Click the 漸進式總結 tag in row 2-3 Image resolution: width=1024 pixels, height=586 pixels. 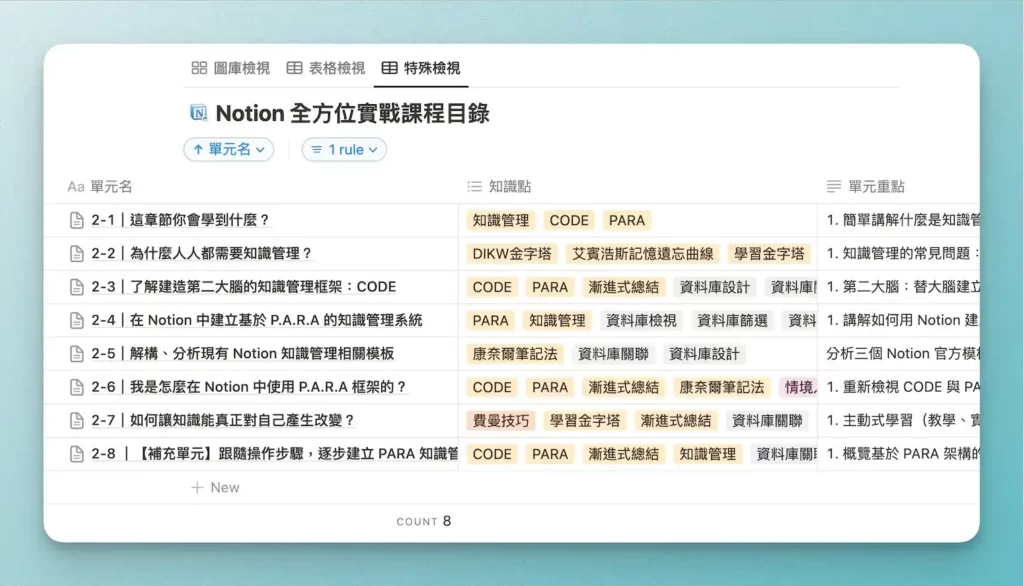pyautogui.click(x=624, y=287)
